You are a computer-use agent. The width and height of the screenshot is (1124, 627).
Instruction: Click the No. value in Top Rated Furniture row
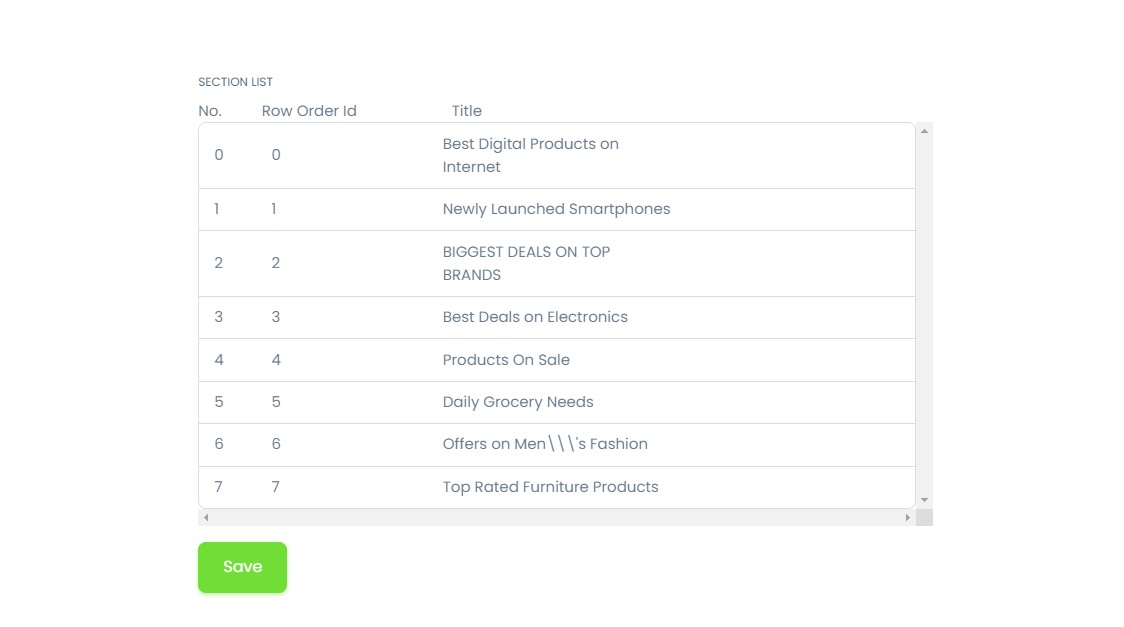219,487
